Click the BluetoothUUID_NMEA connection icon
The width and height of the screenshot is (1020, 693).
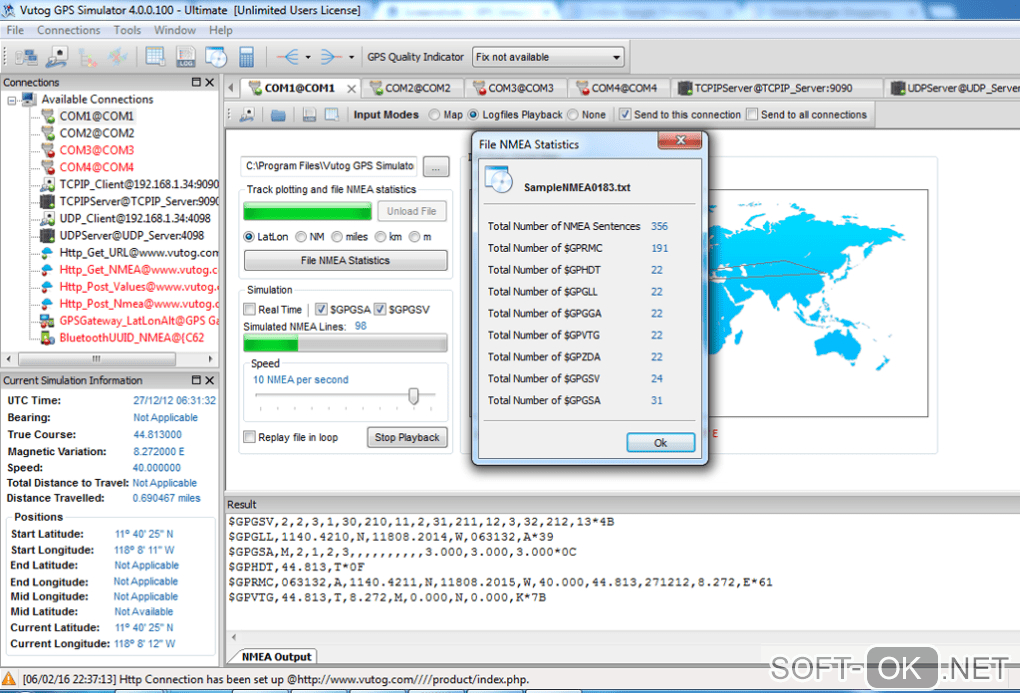click(48, 338)
